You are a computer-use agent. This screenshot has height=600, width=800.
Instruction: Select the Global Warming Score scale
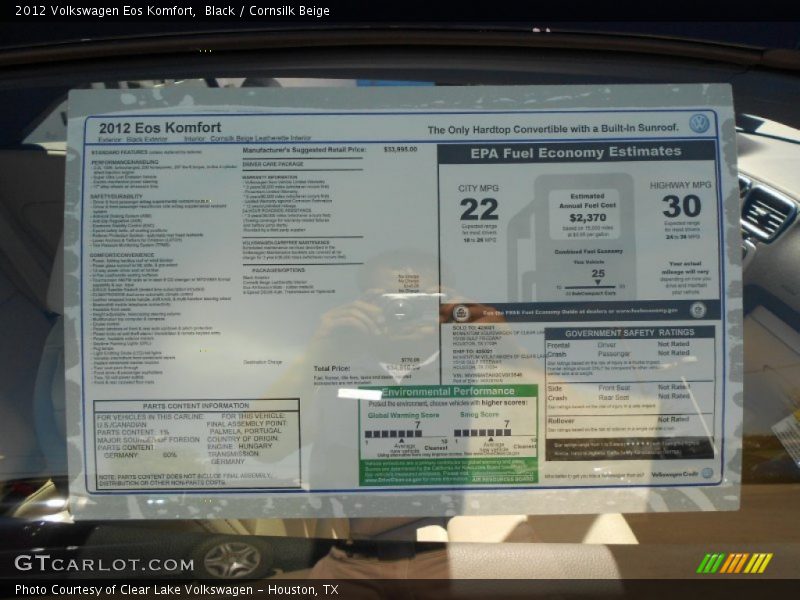tap(406, 434)
